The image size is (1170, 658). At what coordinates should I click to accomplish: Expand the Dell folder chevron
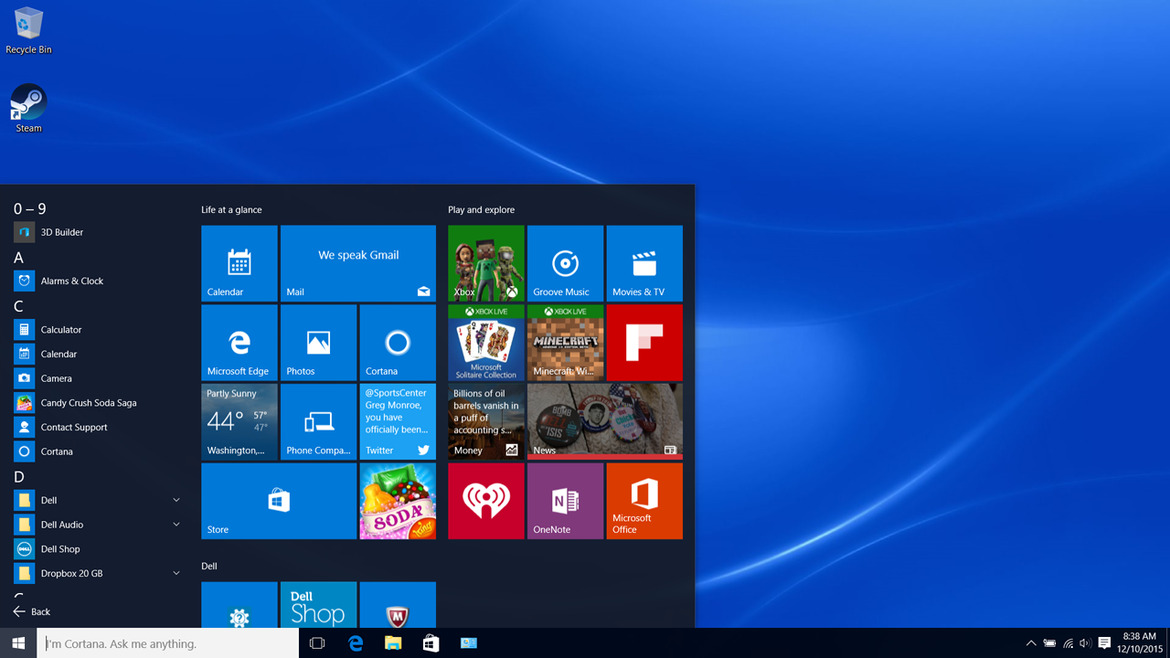tap(176, 500)
